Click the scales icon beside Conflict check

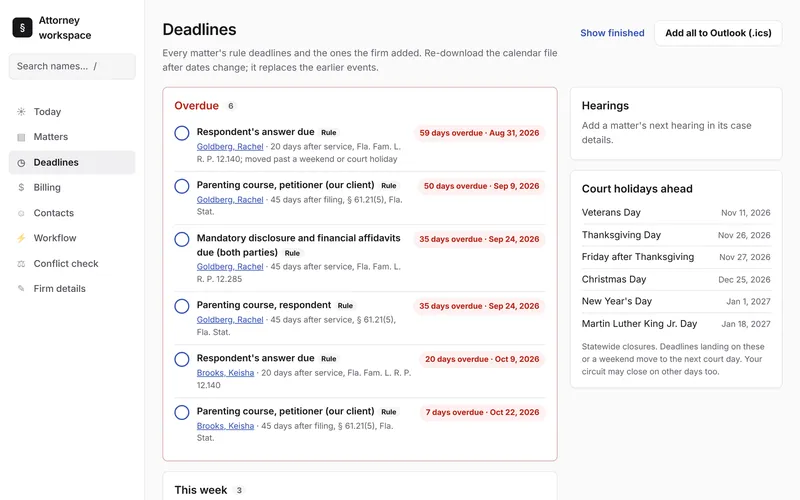pyautogui.click(x=21, y=264)
